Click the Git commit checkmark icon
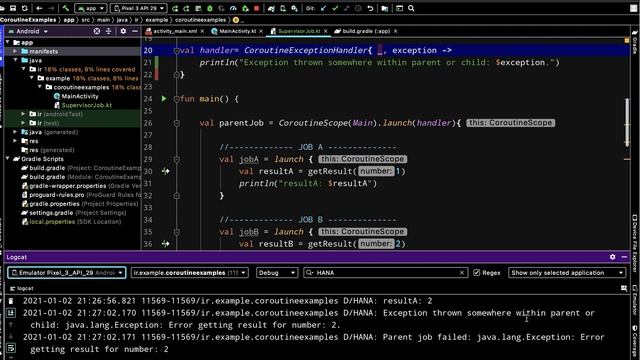The height and width of the screenshot is (360, 640). point(335,8)
